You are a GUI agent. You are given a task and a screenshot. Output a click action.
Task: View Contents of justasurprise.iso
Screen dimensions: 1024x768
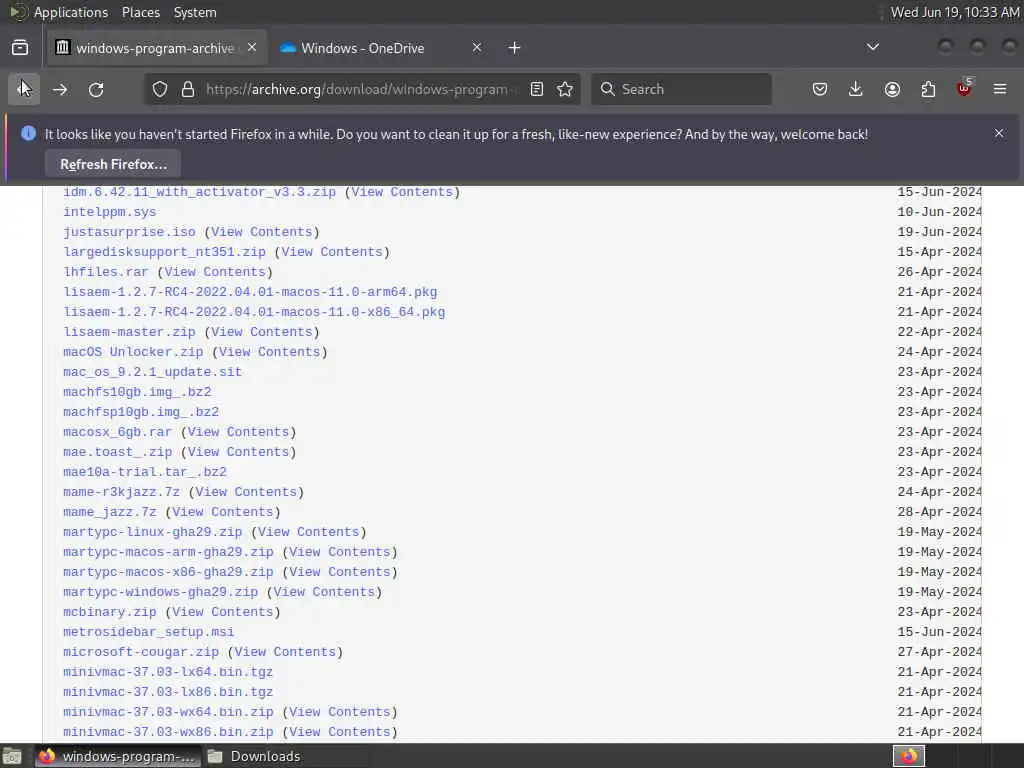[261, 232]
